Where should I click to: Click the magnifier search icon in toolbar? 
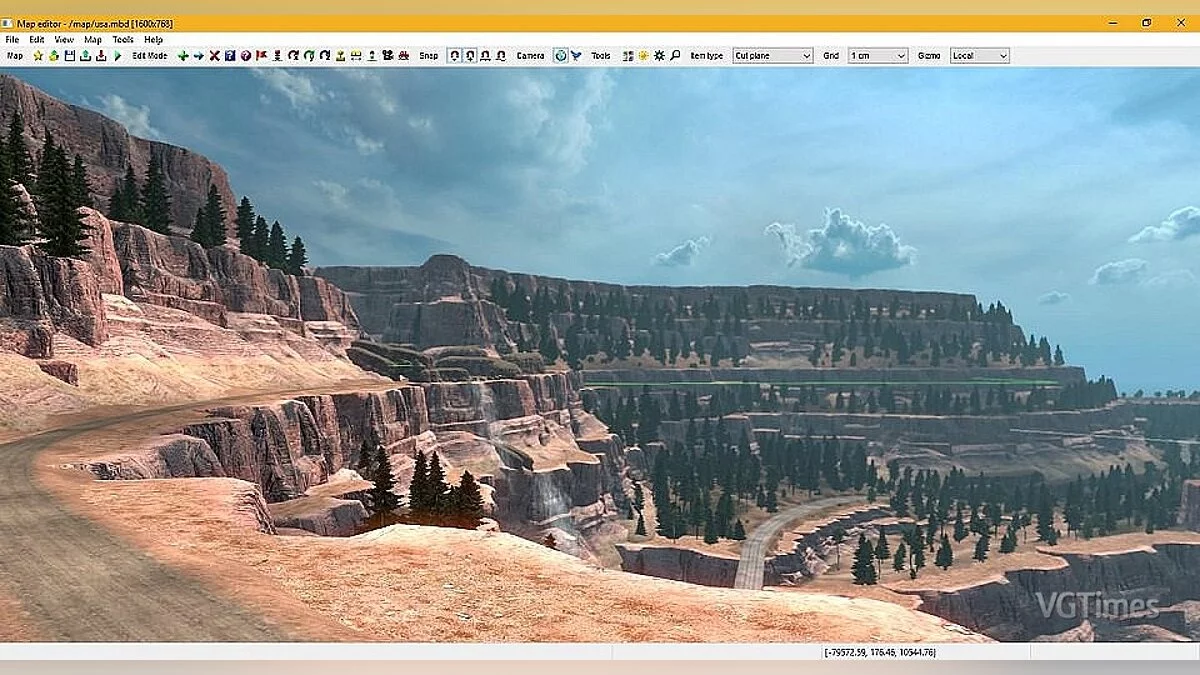675,56
